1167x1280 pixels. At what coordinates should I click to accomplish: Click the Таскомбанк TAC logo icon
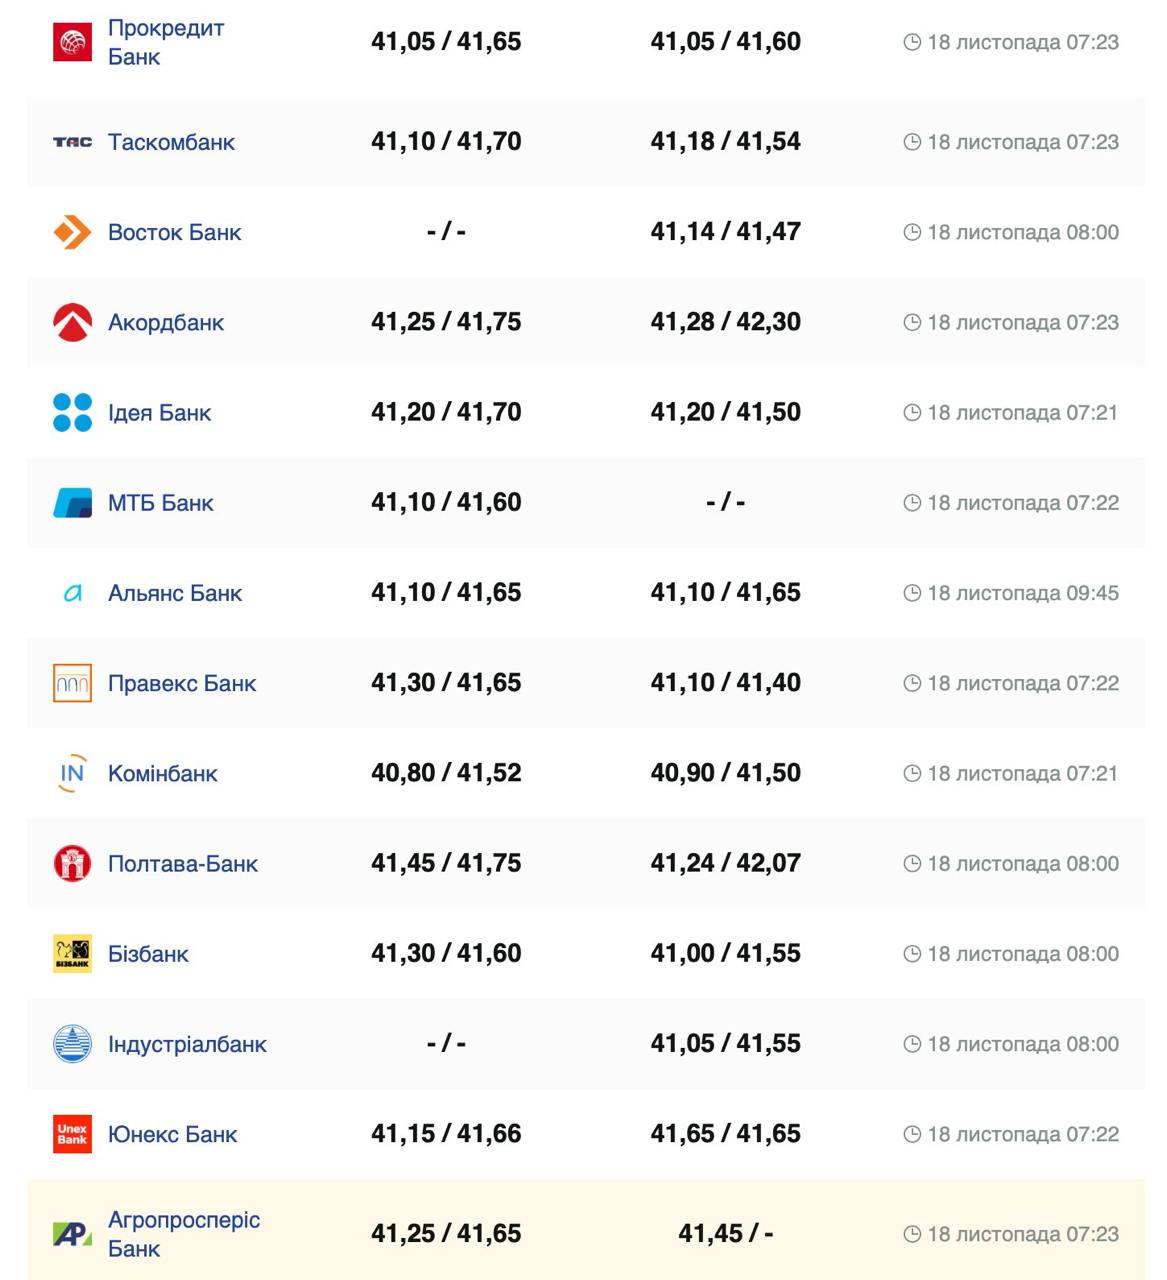click(x=72, y=142)
